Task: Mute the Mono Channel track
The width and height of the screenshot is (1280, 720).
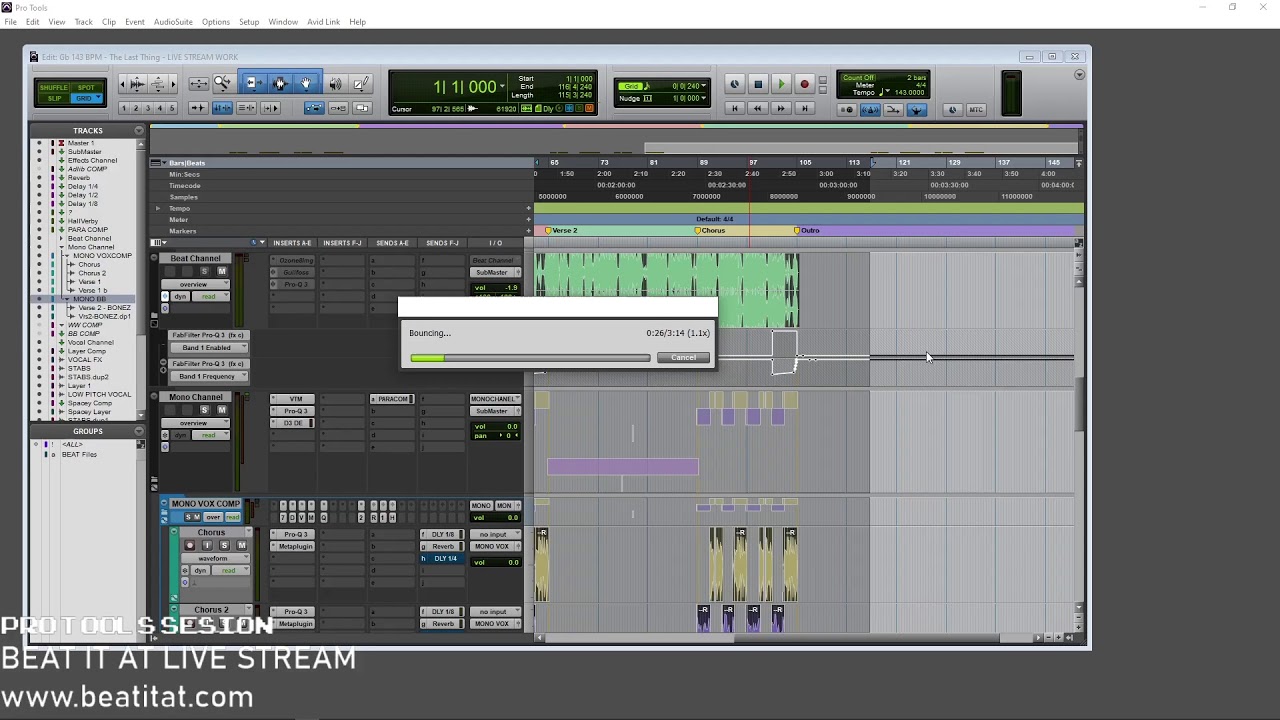Action: pyautogui.click(x=222, y=410)
